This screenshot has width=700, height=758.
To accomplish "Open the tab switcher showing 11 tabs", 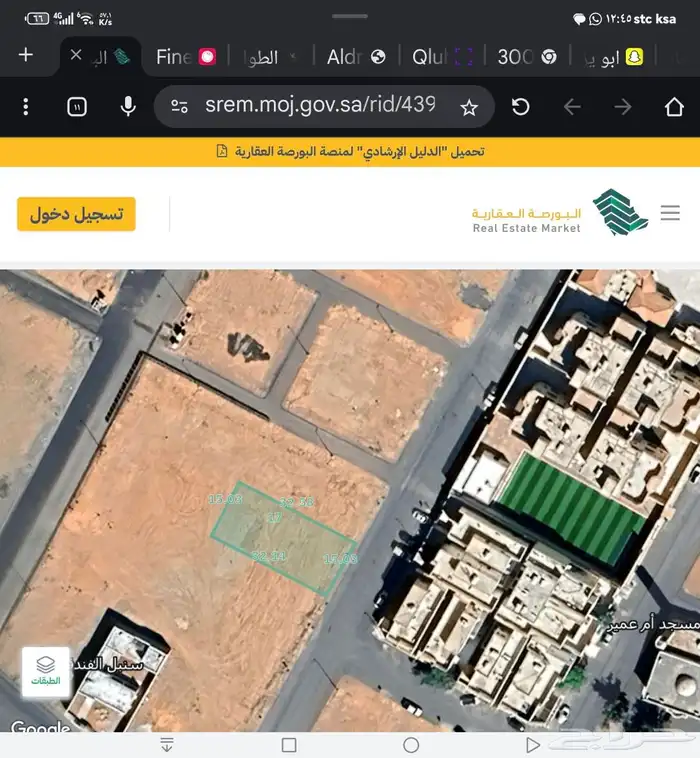I will pyautogui.click(x=77, y=107).
